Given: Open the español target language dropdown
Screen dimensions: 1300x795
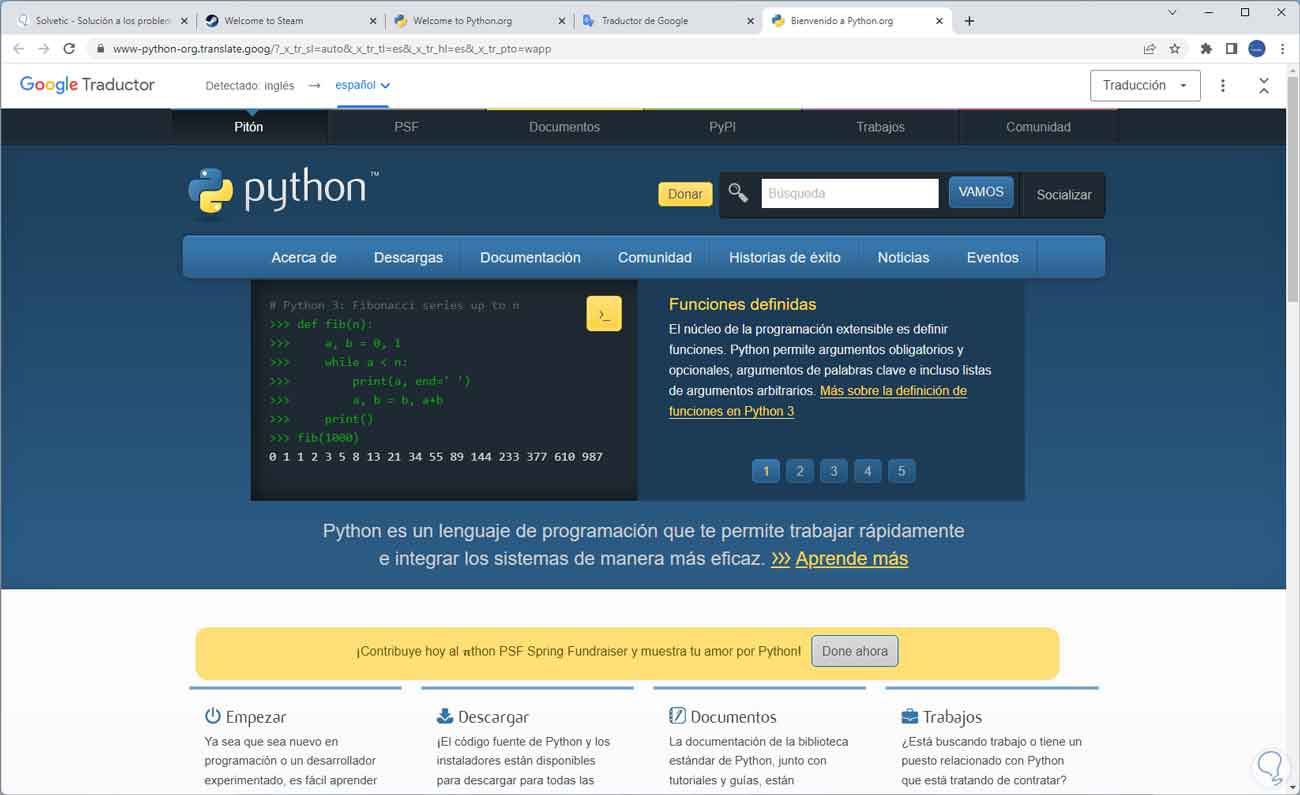Looking at the screenshot, I should [x=362, y=85].
